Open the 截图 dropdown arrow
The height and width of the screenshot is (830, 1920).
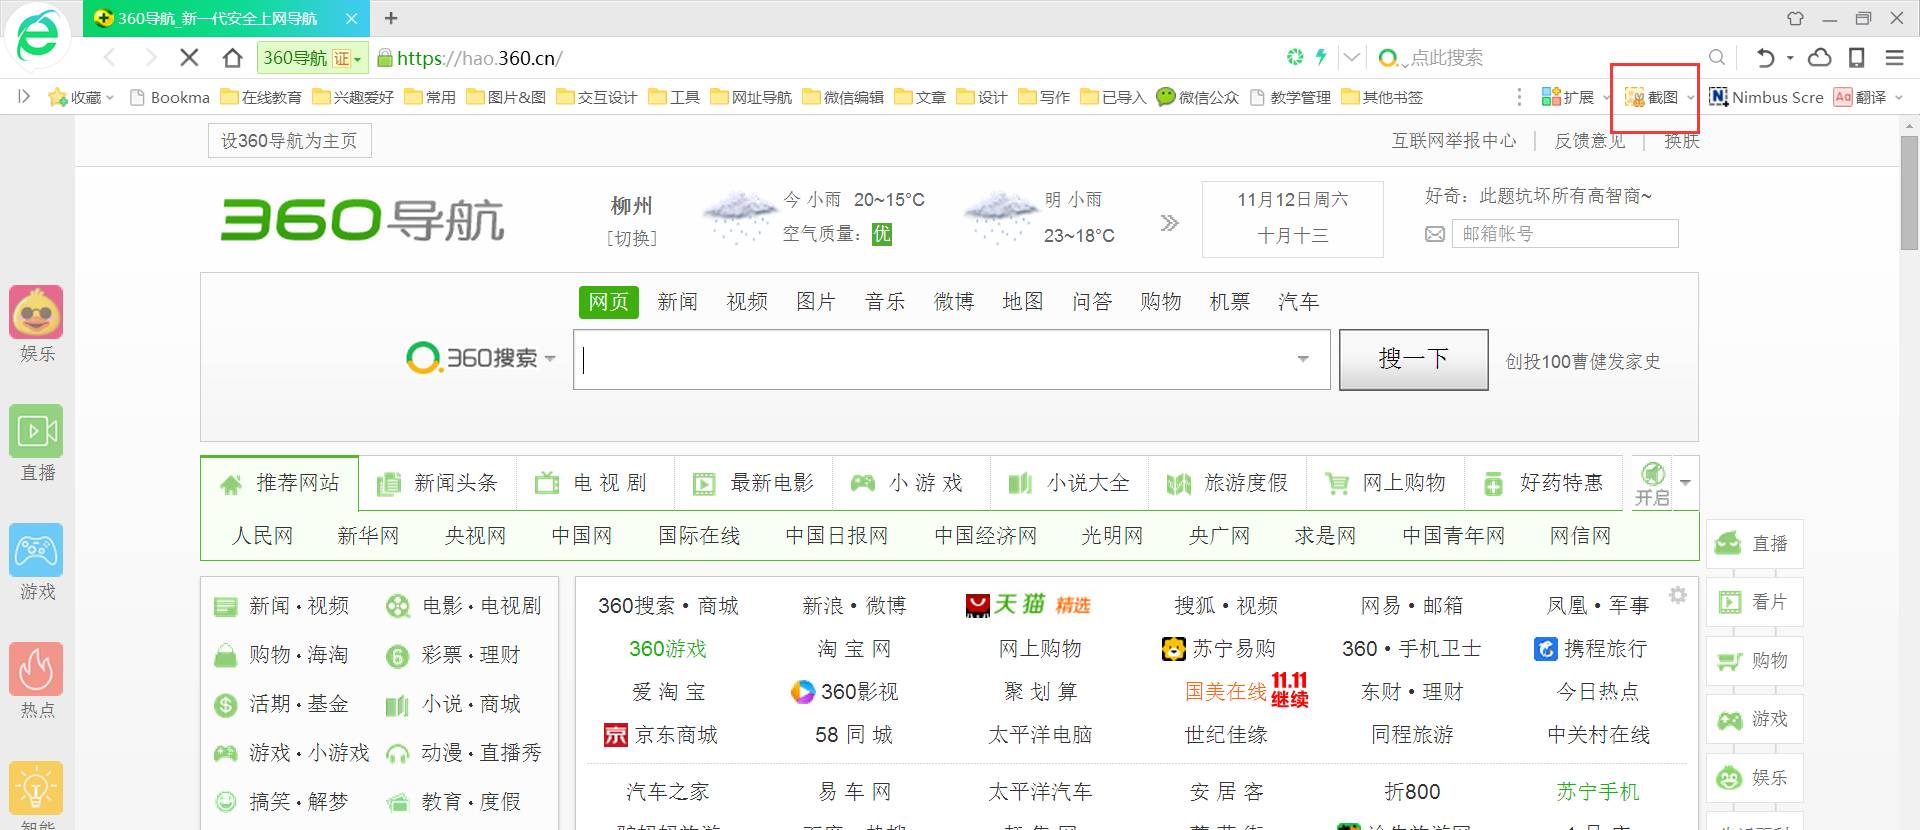pos(1690,98)
